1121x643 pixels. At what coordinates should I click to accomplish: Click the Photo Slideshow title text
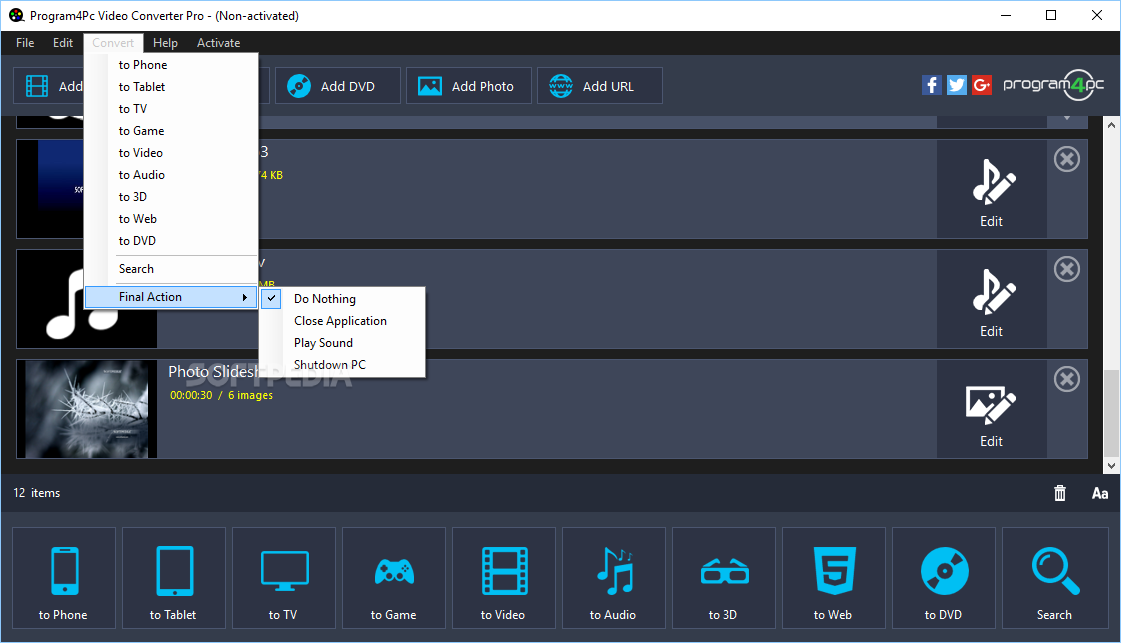point(212,372)
